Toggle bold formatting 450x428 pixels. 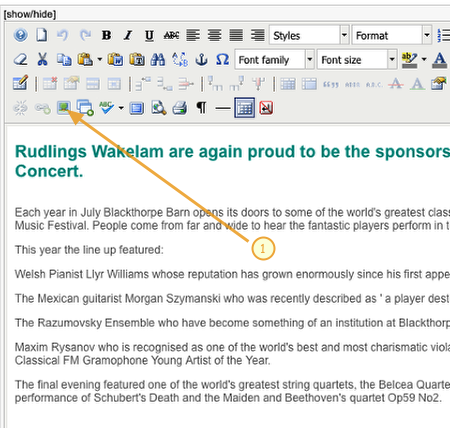pos(107,35)
